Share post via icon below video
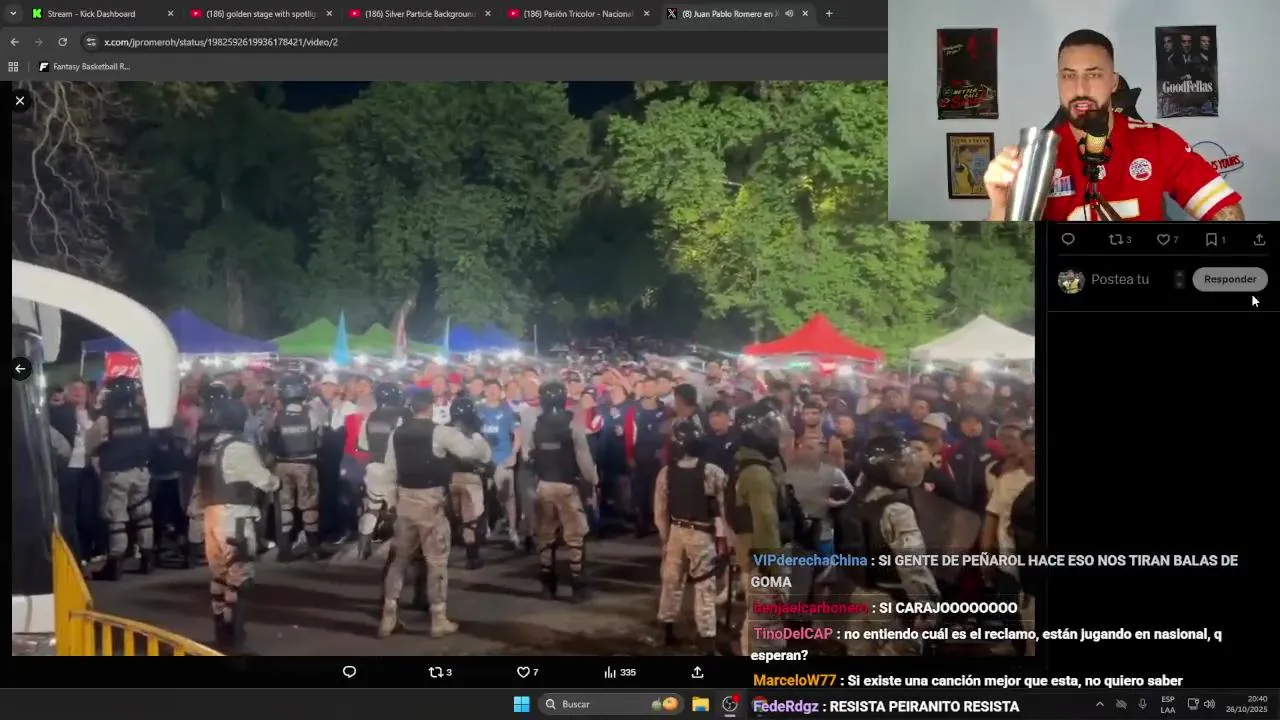 click(x=697, y=672)
